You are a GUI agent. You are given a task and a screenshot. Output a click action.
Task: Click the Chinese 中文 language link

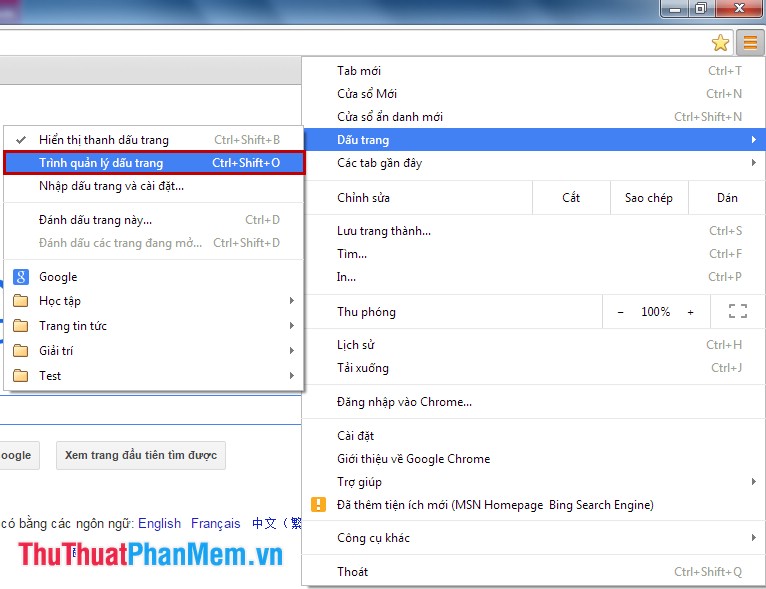click(x=277, y=524)
